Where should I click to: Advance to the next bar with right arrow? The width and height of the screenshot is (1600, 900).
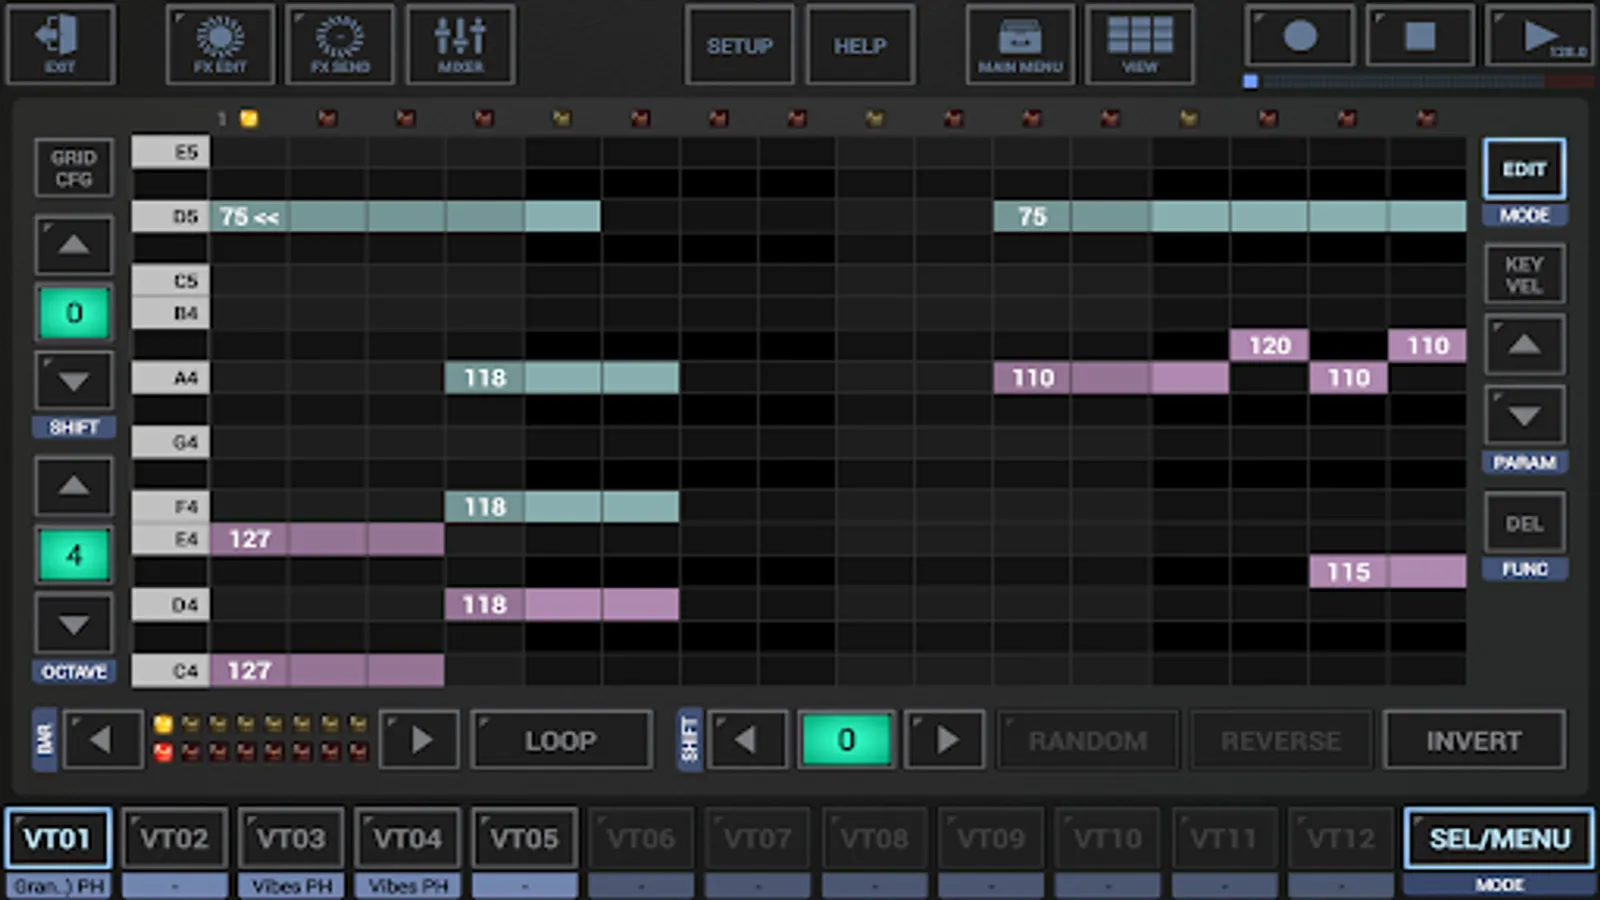pyautogui.click(x=419, y=739)
